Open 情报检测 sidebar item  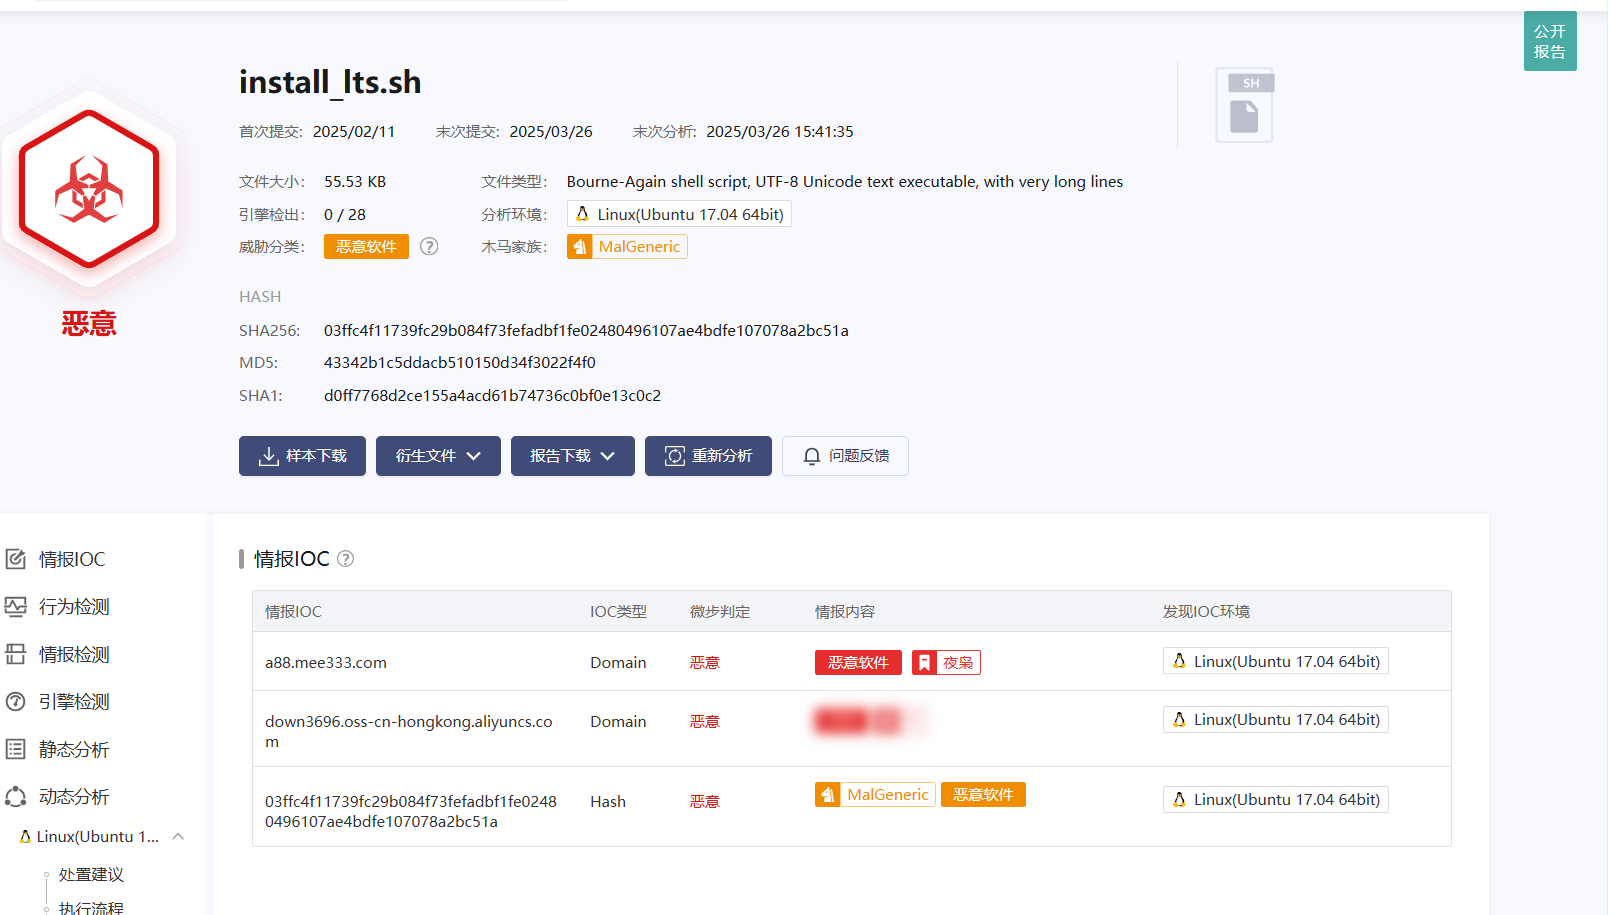(x=73, y=655)
